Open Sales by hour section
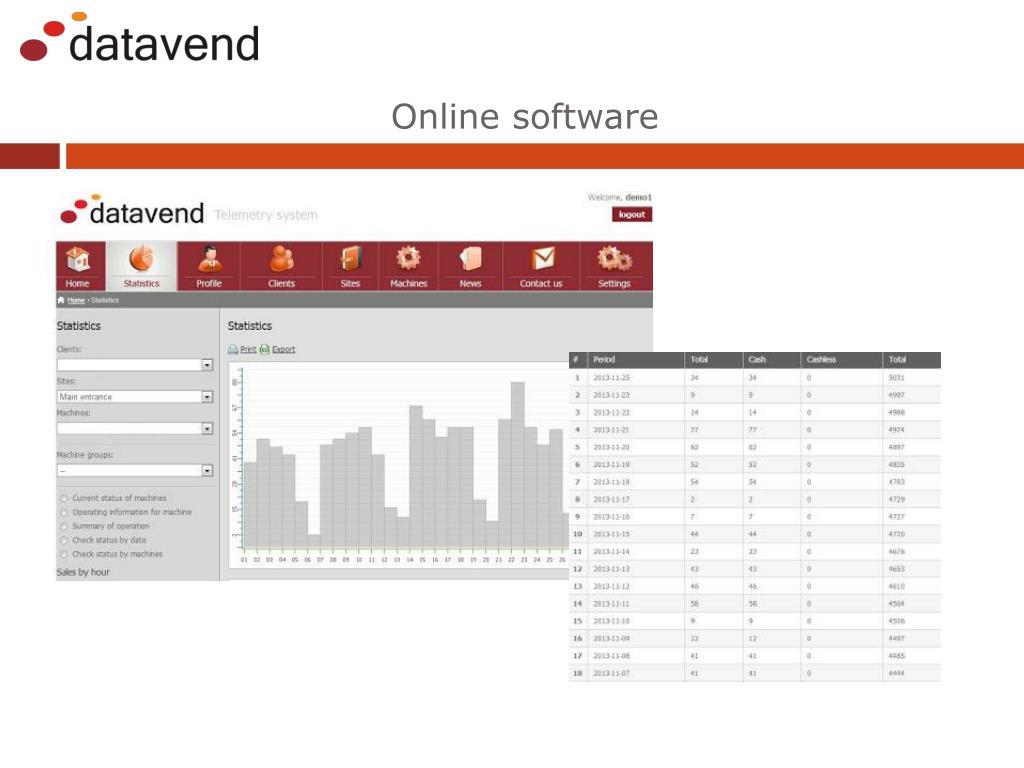The image size is (1024, 768). (83, 572)
